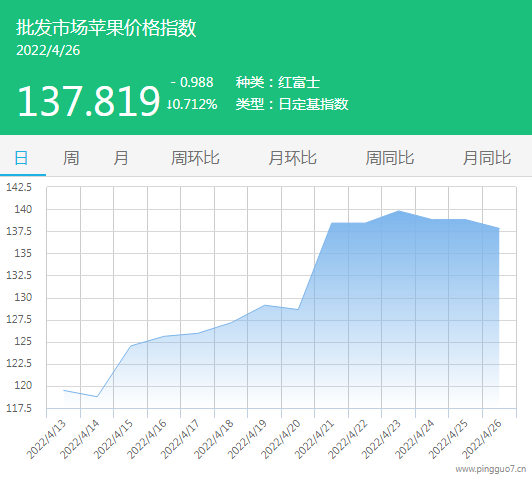This screenshot has width=532, height=481.
Task: Switch to the 月 monthly tab
Action: pyautogui.click(x=121, y=158)
